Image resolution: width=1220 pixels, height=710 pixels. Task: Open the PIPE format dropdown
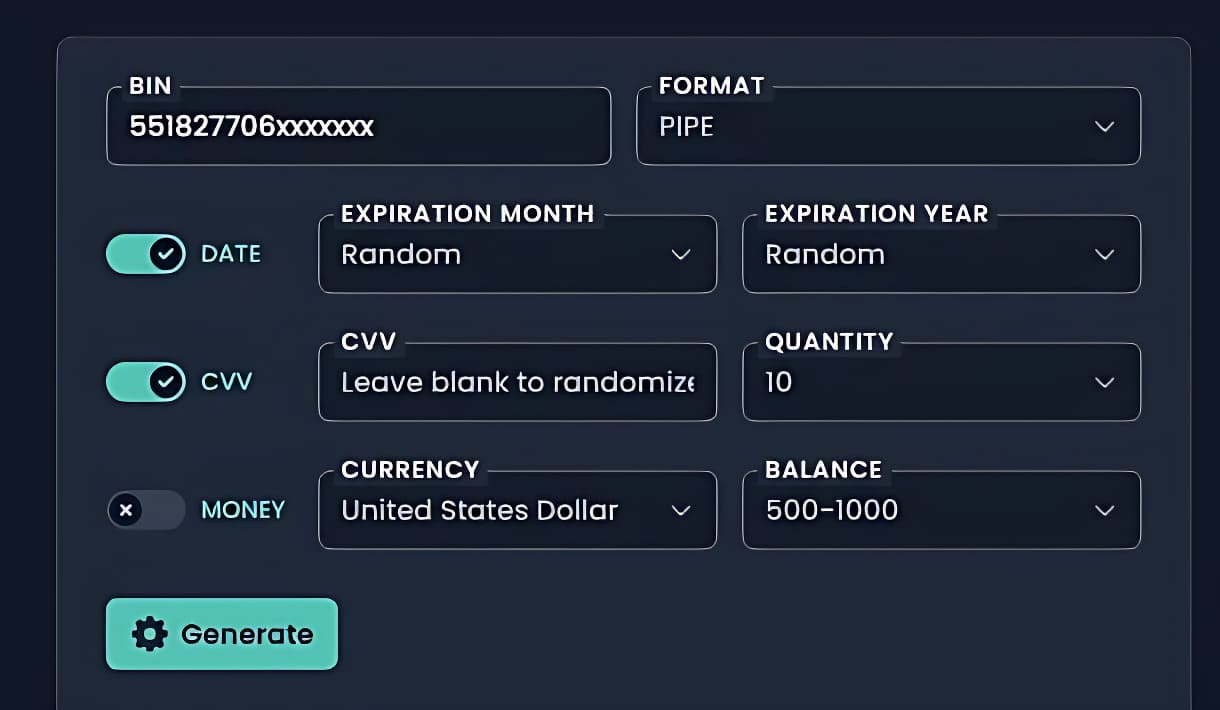coord(870,127)
